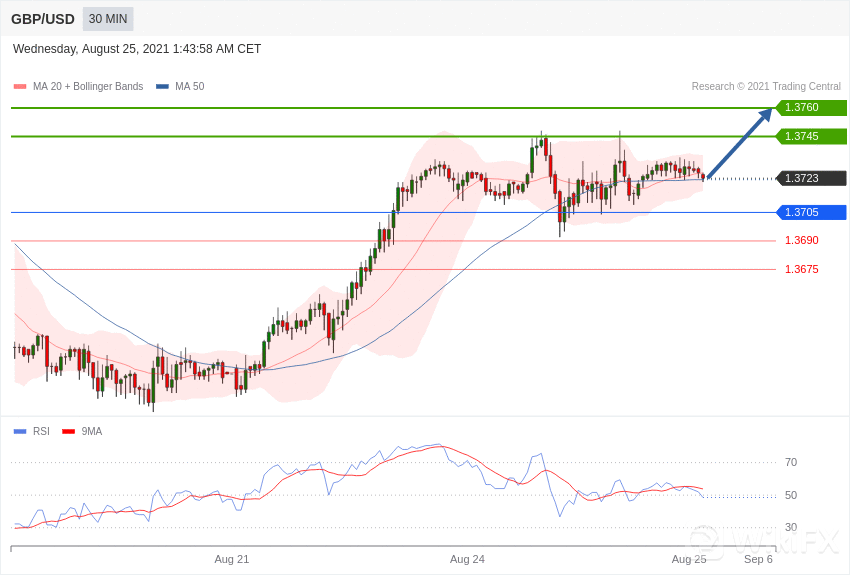
Task: Click the black 1.3723 current price tag
Action: pos(810,178)
